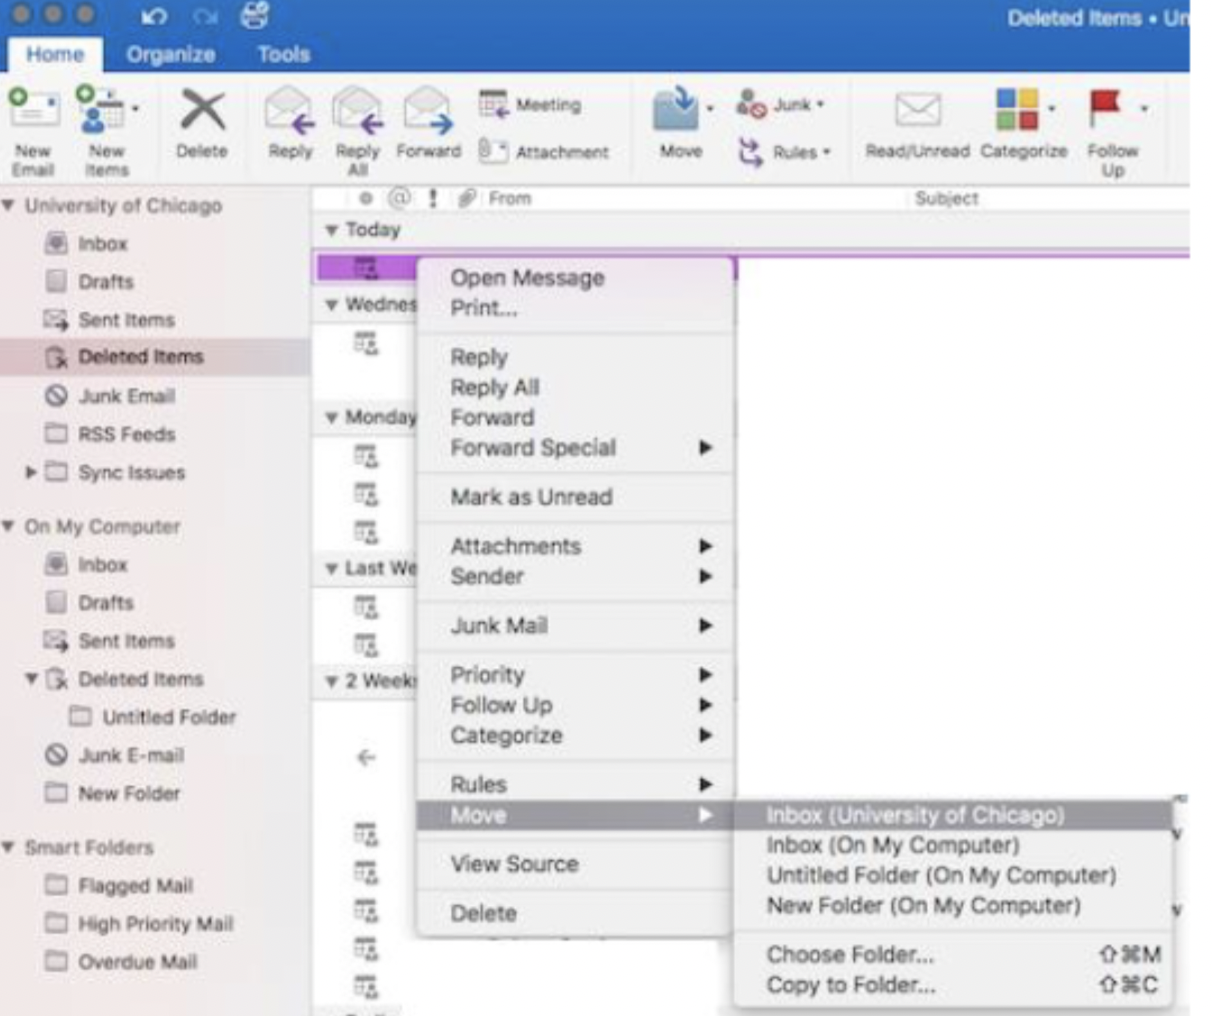Click the Subject column header
The height and width of the screenshot is (1016, 1212).
click(x=946, y=198)
